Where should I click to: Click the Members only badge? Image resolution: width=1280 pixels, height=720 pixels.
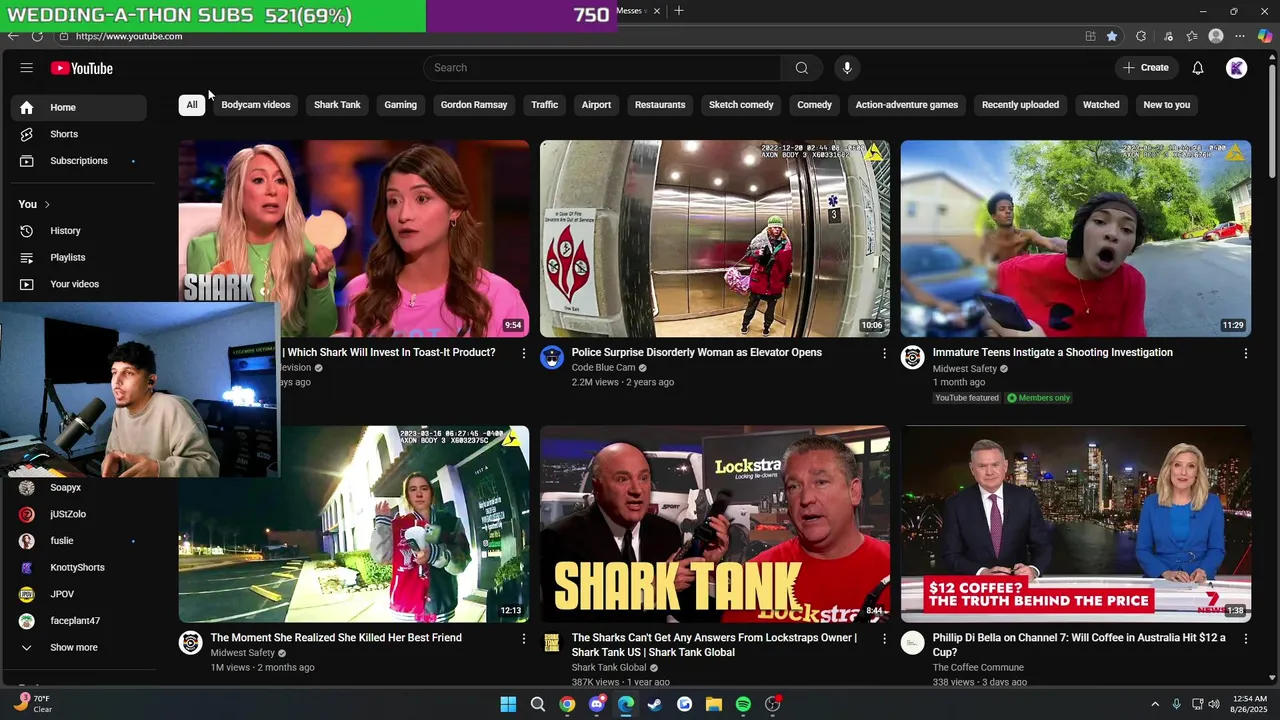[1039, 398]
